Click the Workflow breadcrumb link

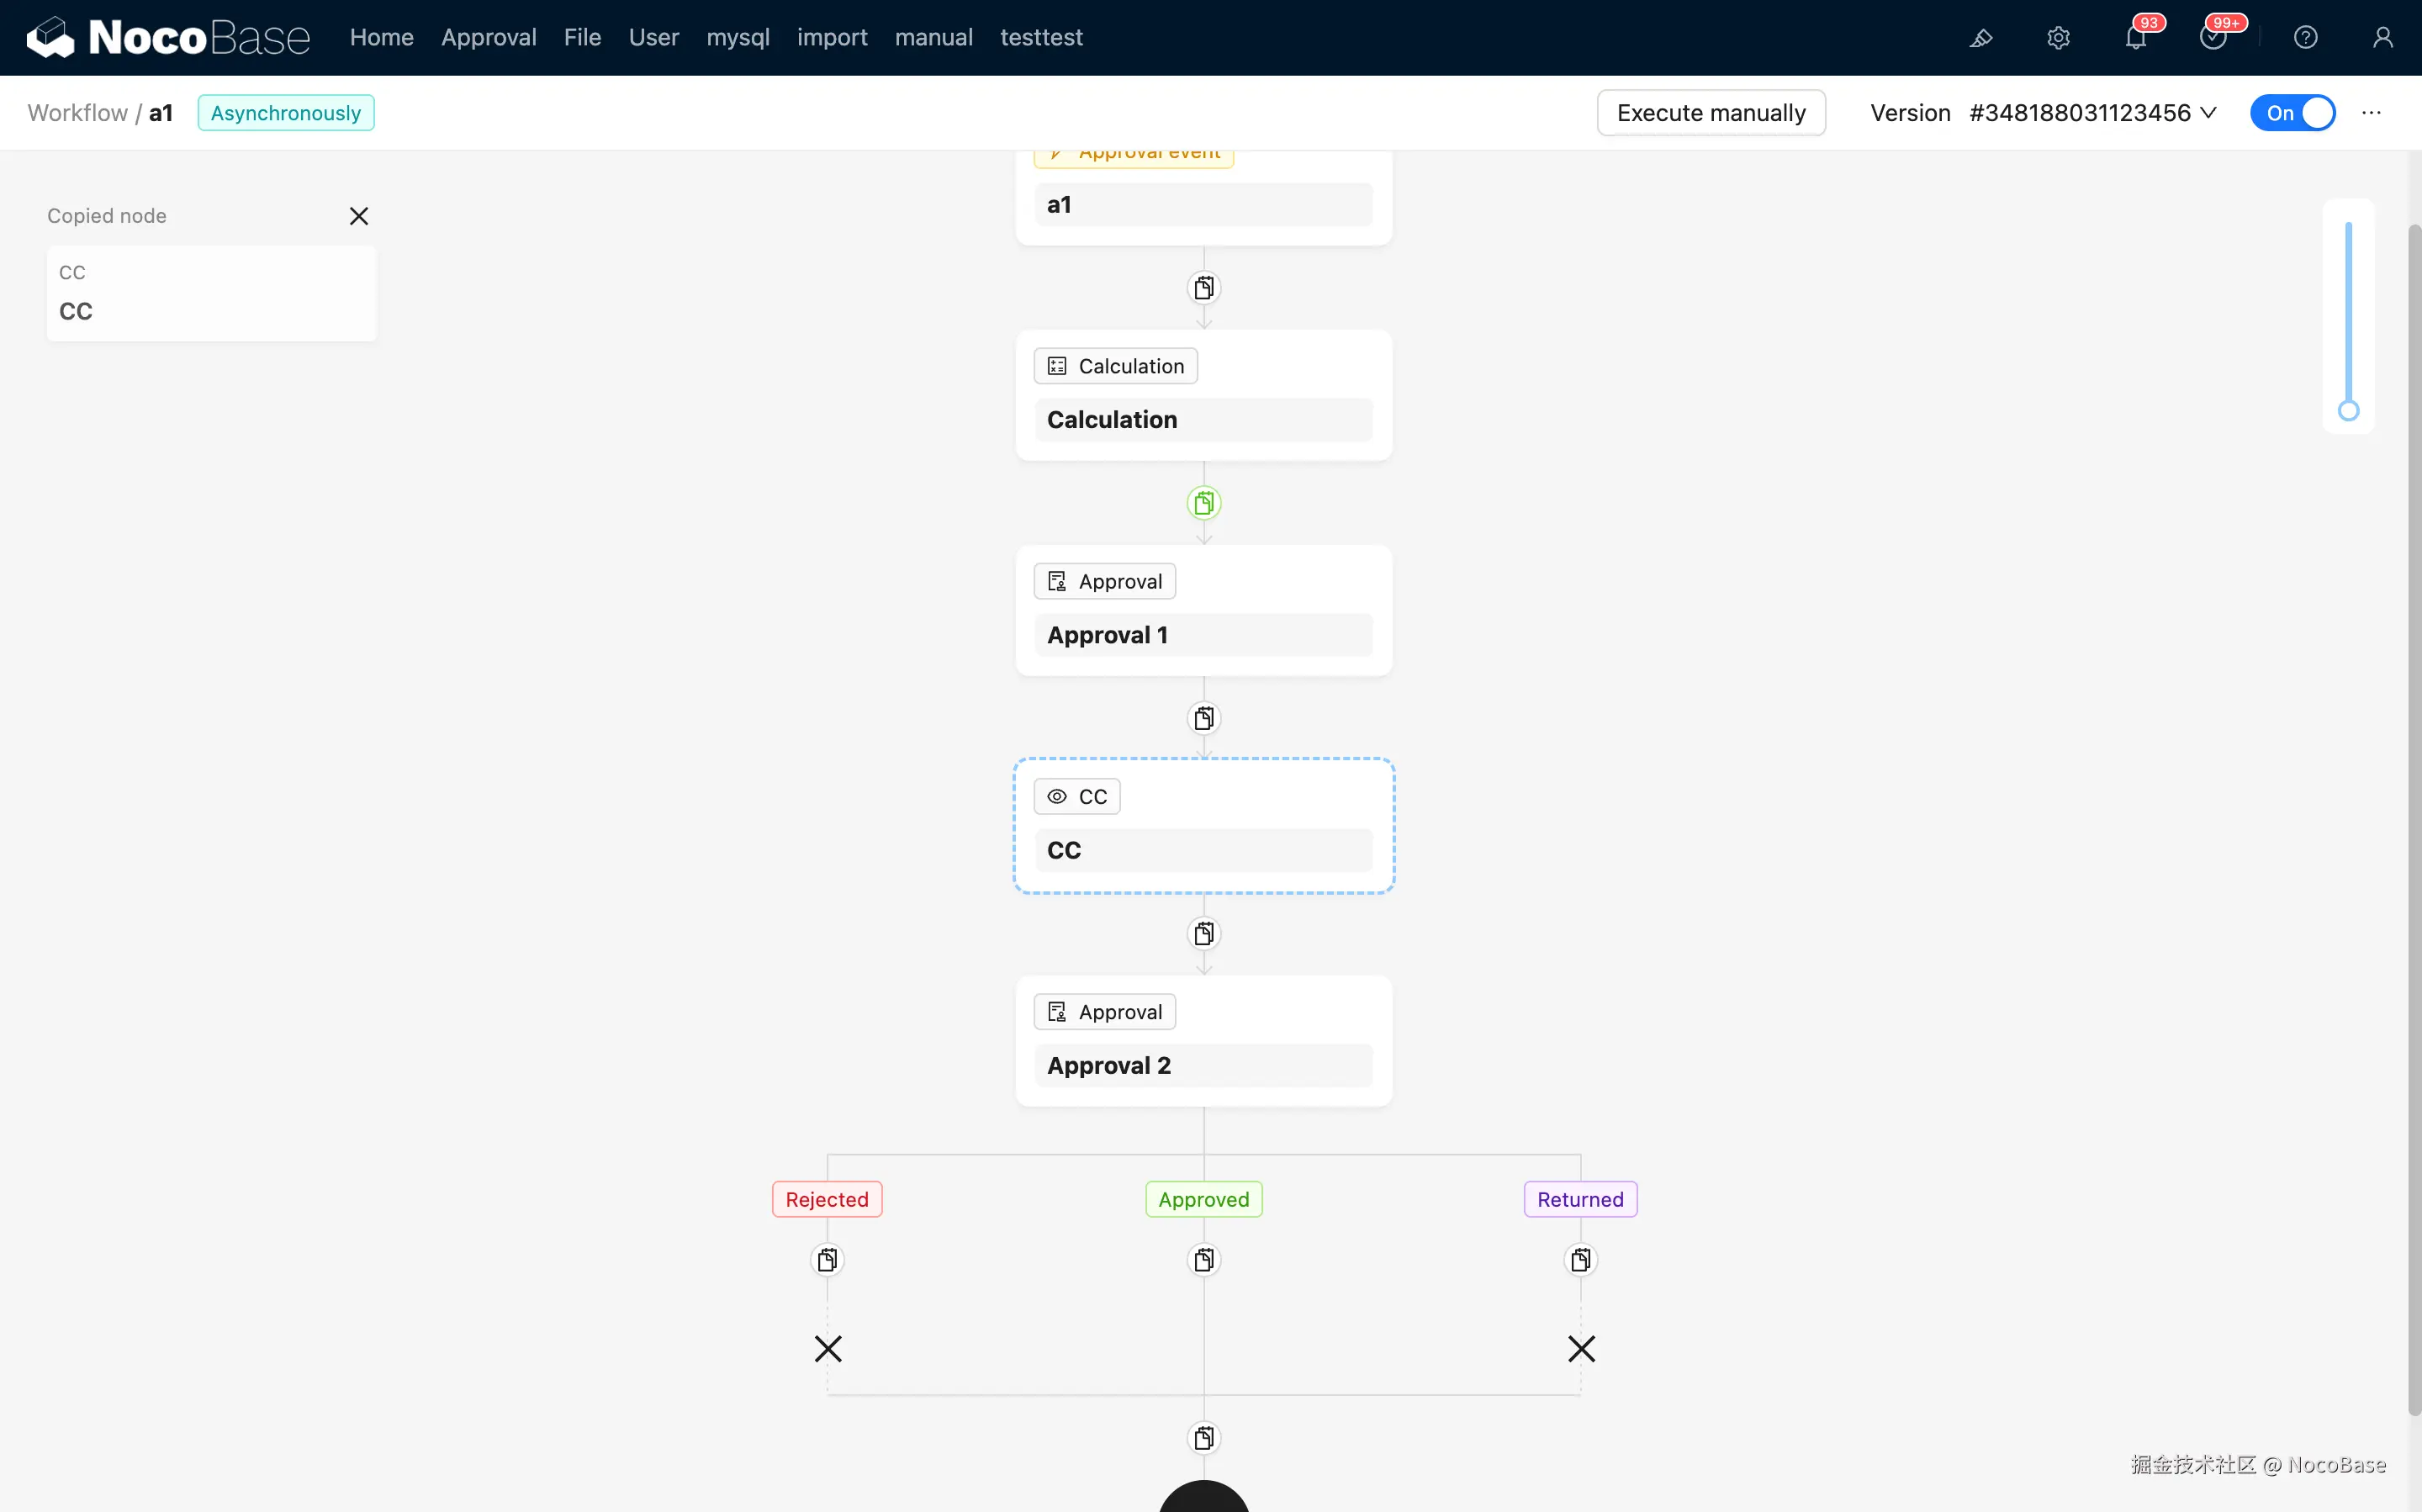[77, 113]
